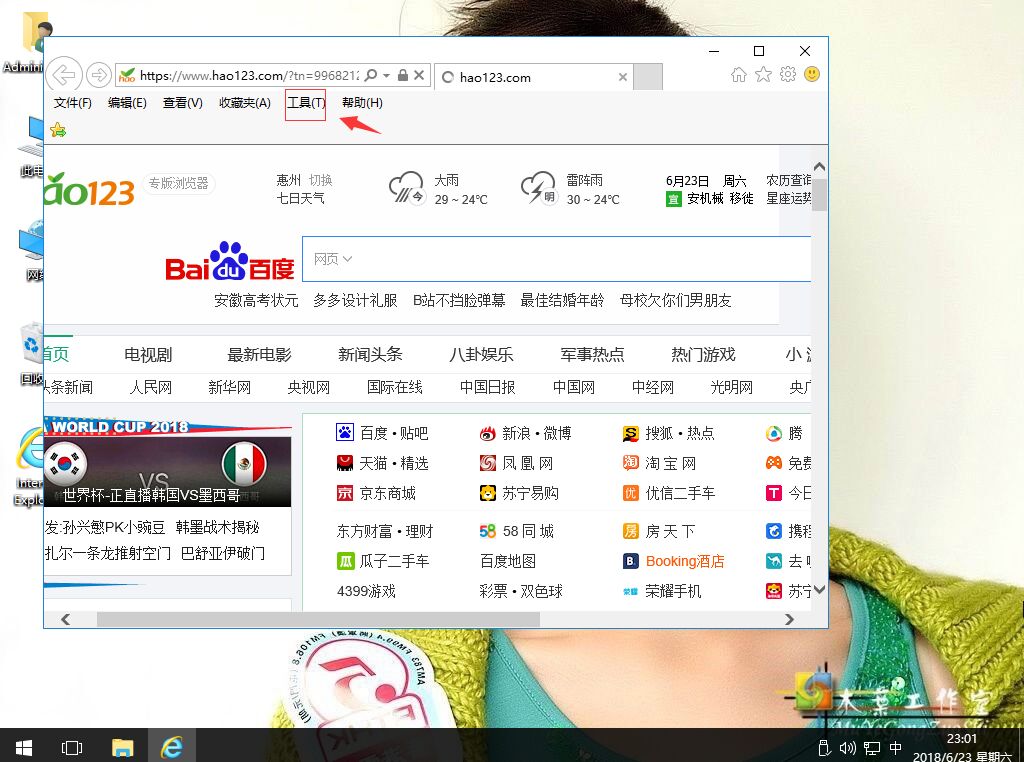
Task: Click the 人民网 news site link
Action: click(x=151, y=387)
